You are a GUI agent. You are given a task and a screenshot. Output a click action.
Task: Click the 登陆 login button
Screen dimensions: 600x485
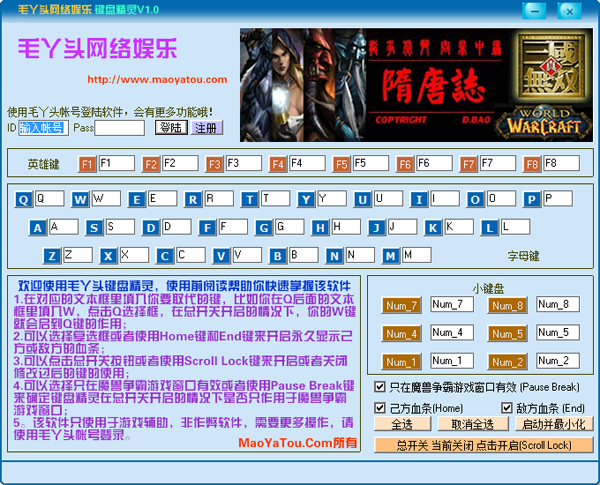click(171, 127)
